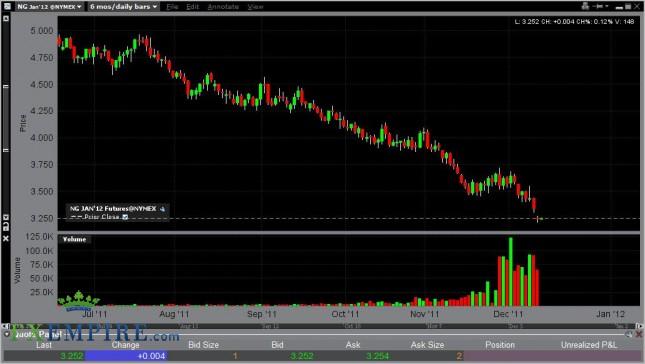645x364 pixels.
Task: Click the Unrealized P&L column header
Action: 589,345
